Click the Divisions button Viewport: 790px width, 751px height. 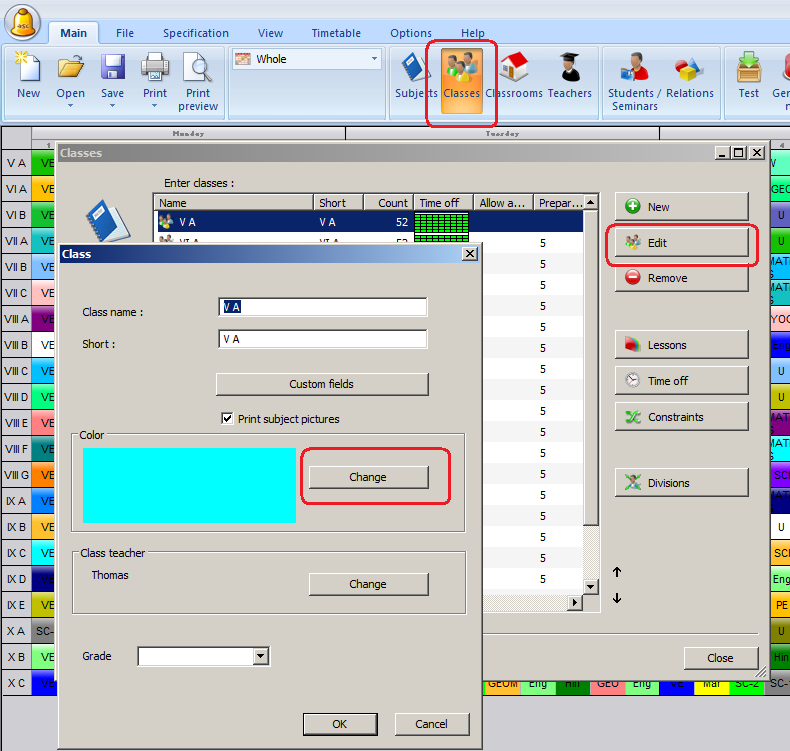pyautogui.click(x=681, y=483)
